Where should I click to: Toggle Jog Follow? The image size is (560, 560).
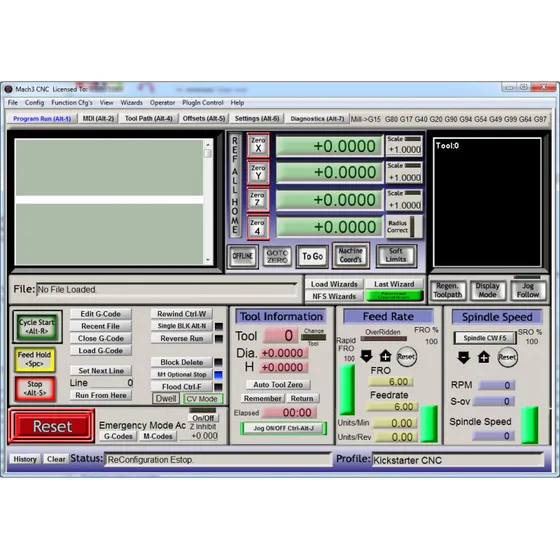coord(528,290)
